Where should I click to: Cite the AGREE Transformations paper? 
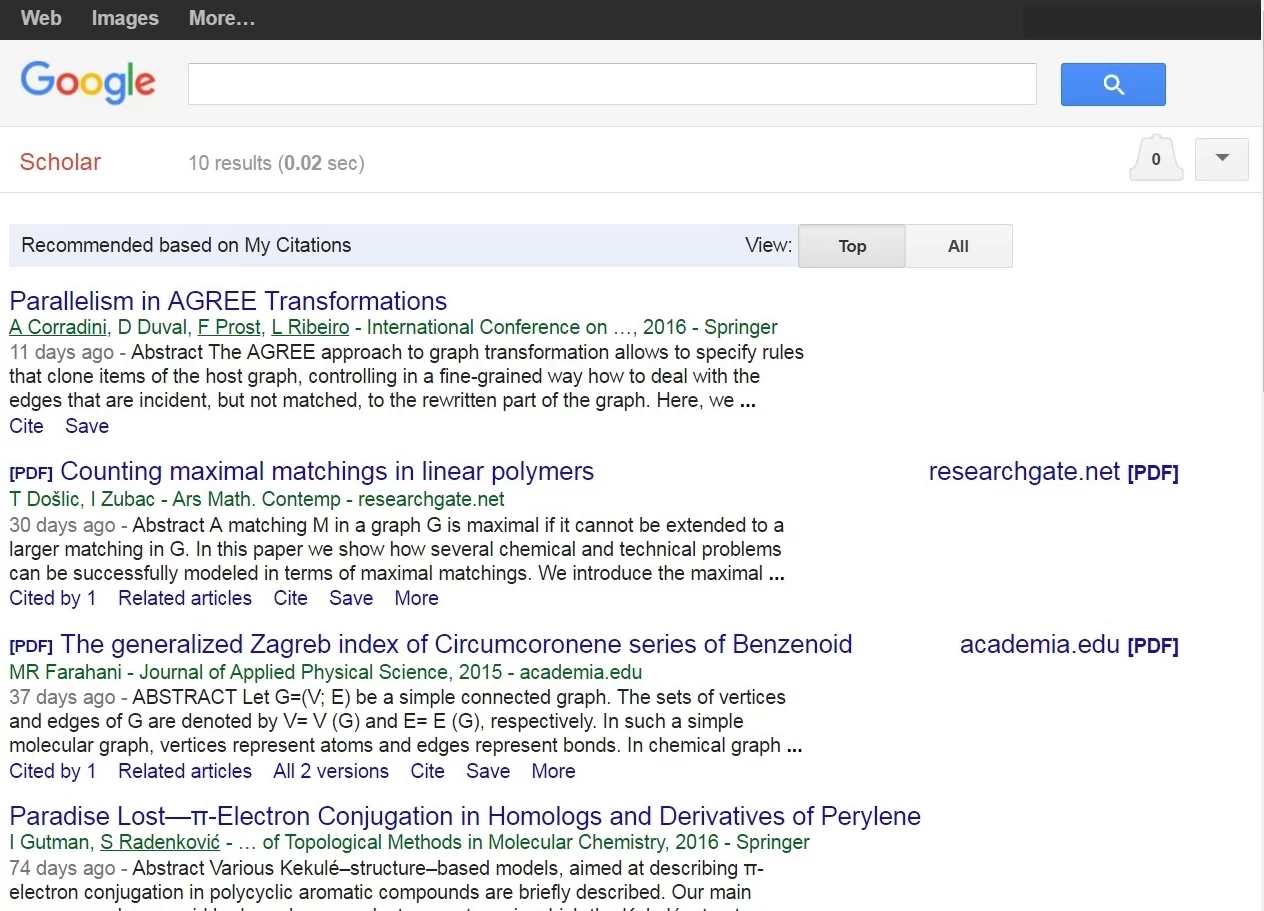(x=26, y=426)
